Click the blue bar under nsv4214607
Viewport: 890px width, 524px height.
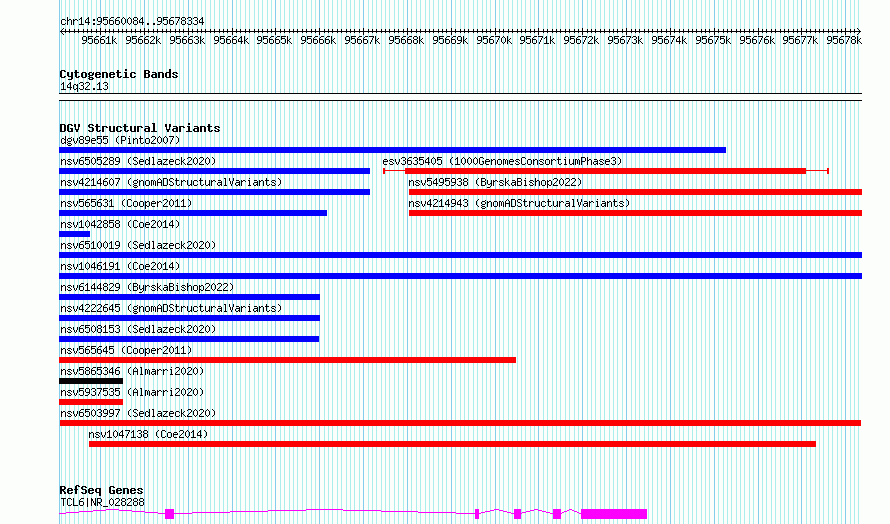point(215,192)
